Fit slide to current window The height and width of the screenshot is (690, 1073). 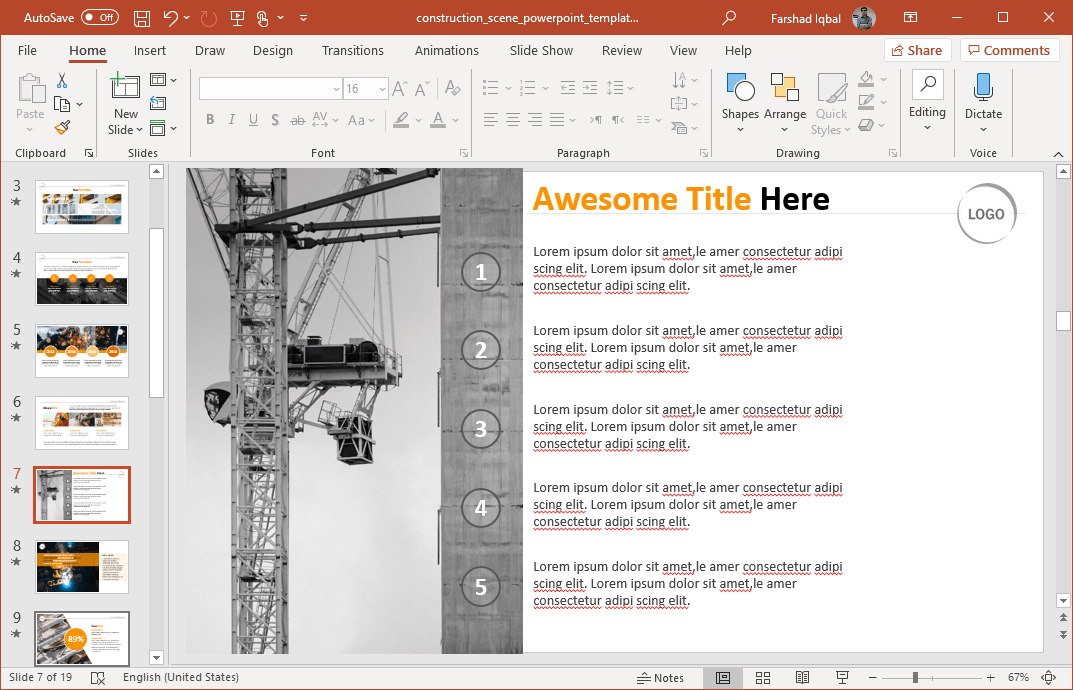click(1049, 678)
